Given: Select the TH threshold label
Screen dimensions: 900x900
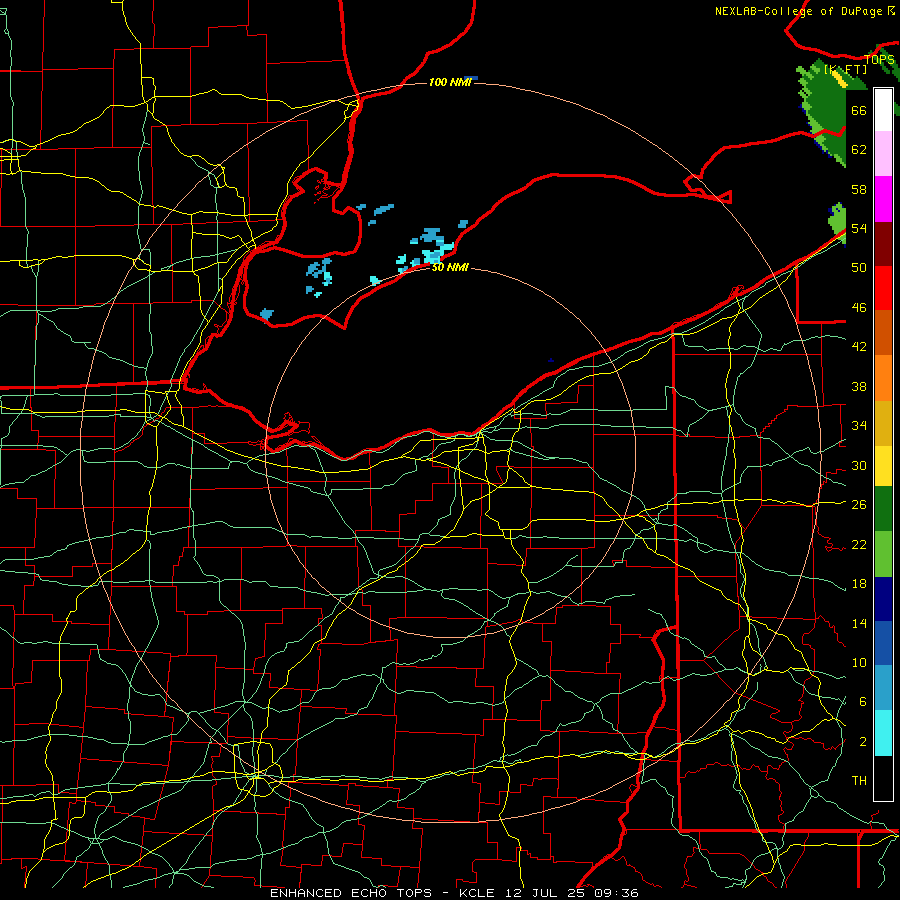Looking at the screenshot, I should (x=859, y=781).
